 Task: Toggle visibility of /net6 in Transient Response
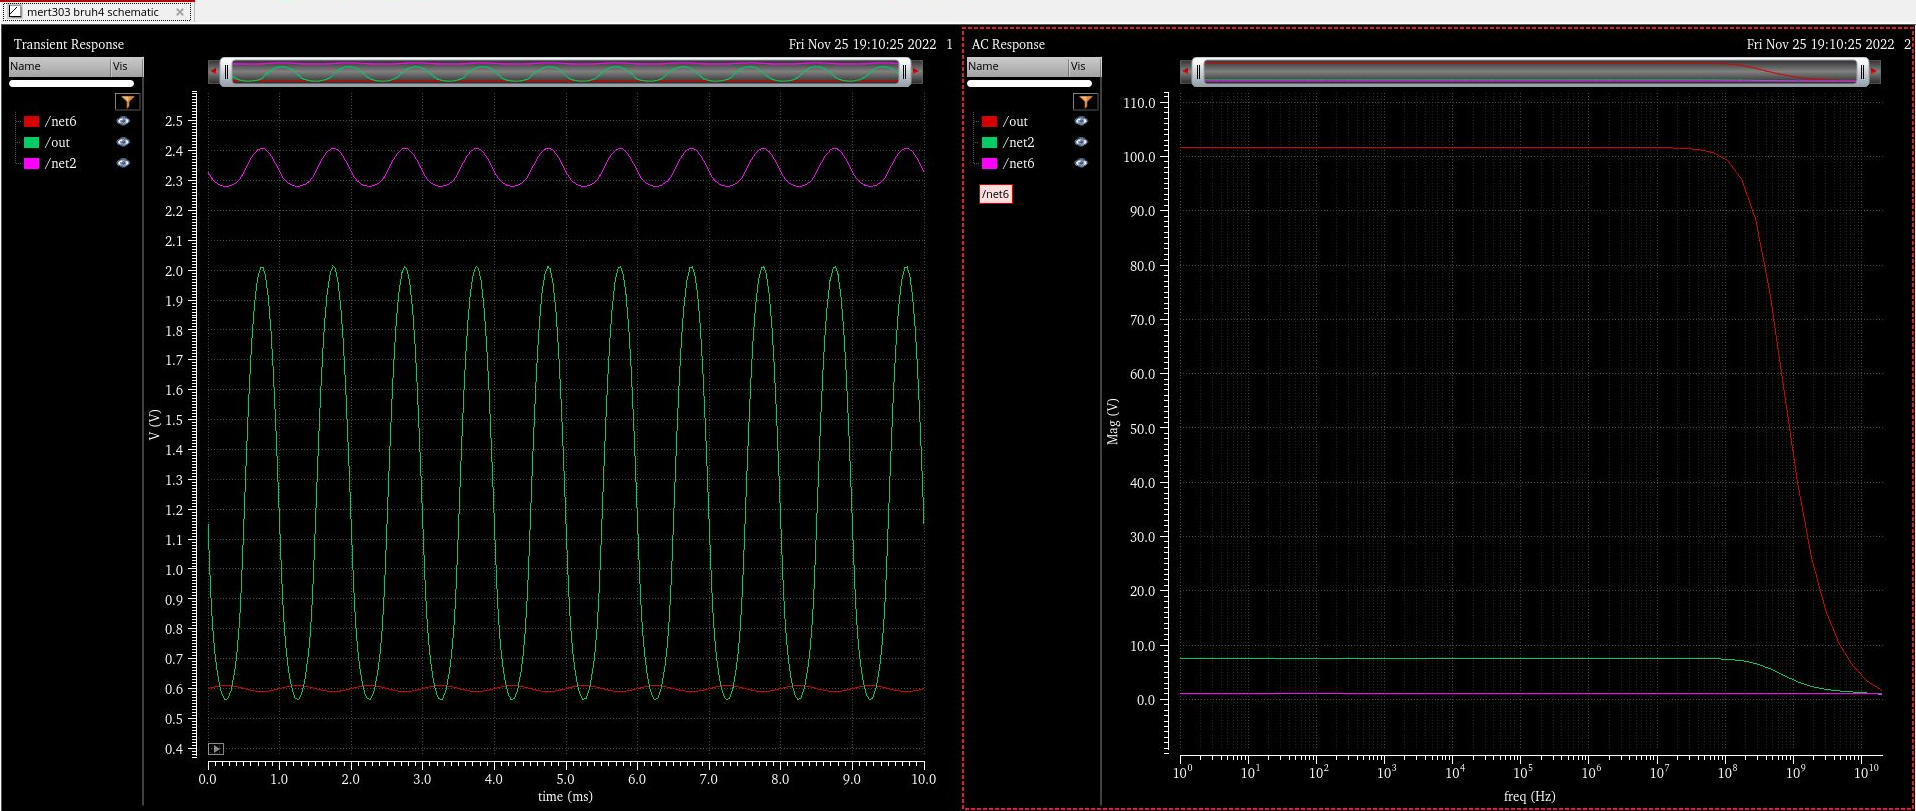coord(123,121)
